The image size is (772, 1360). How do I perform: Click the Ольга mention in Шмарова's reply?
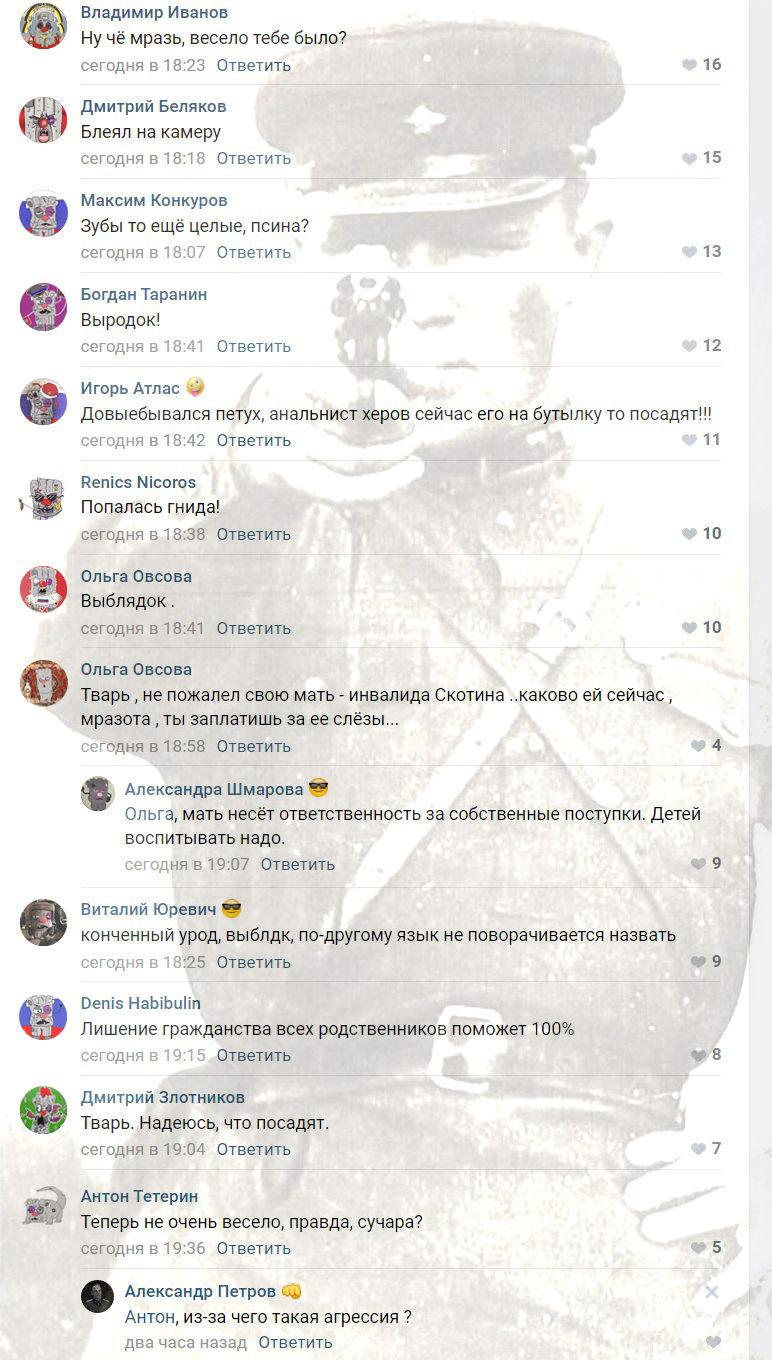[x=148, y=814]
